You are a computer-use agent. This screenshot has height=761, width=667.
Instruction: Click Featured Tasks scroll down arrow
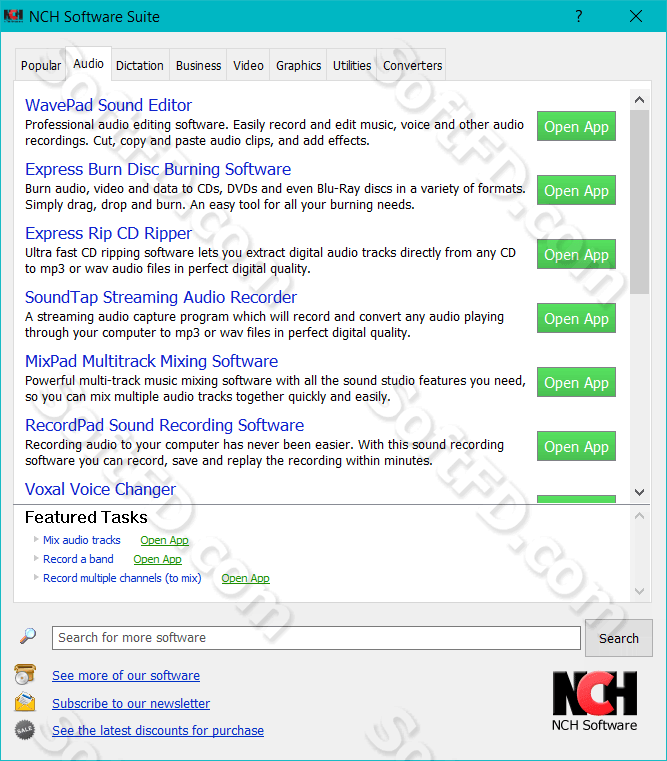point(639,591)
